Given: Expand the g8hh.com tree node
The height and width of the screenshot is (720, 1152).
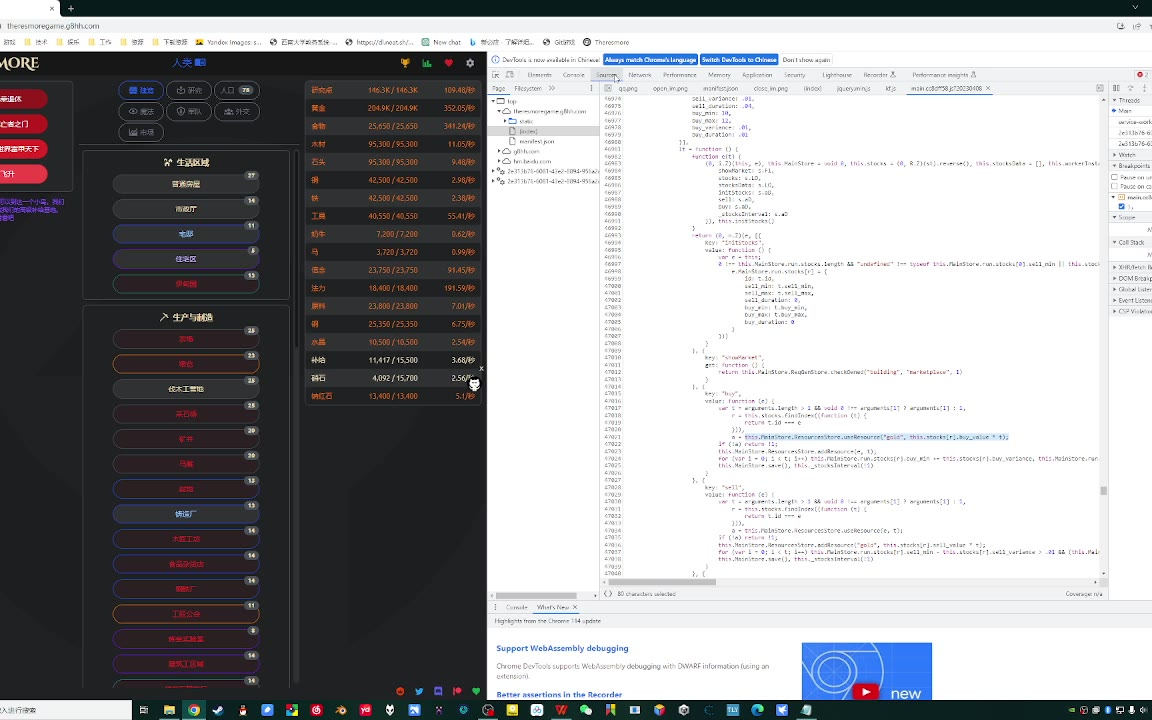Looking at the screenshot, I should (499, 151).
